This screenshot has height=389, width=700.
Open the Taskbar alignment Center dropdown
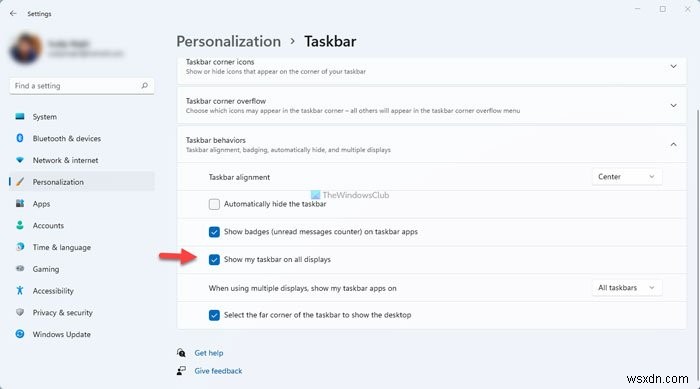pyautogui.click(x=627, y=177)
